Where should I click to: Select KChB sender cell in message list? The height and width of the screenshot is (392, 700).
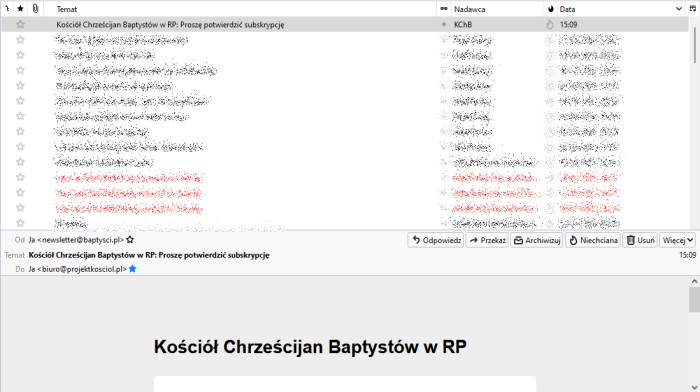462,25
